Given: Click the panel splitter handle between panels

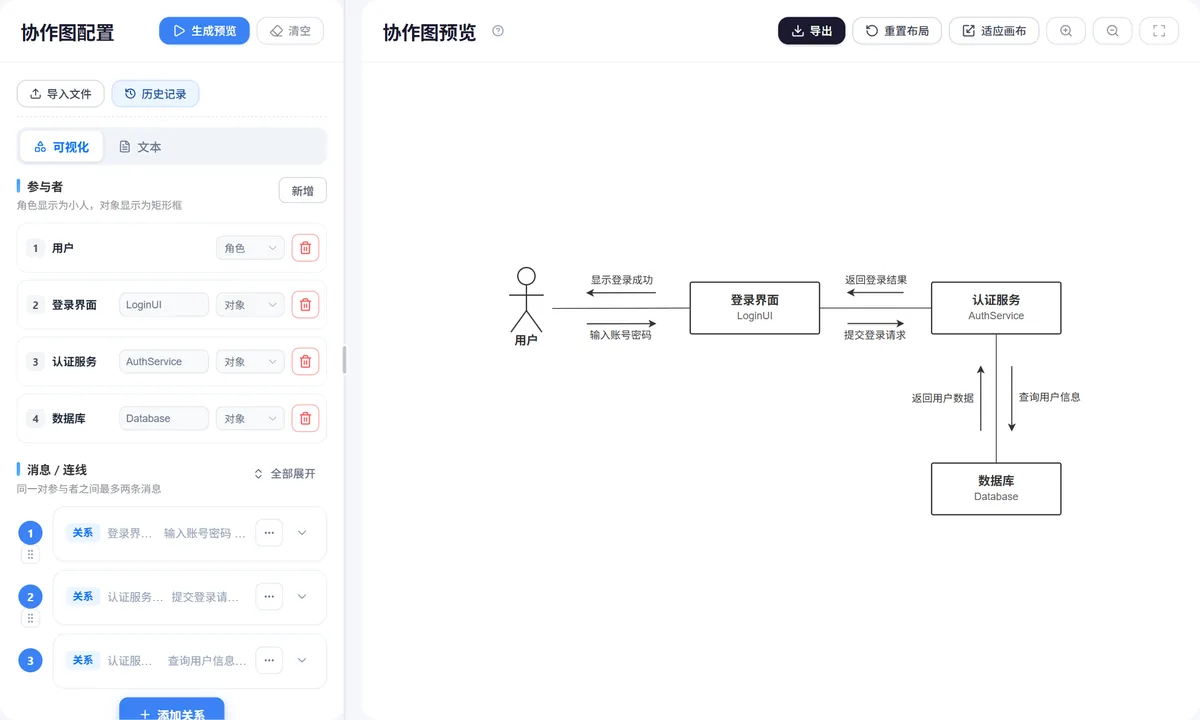Looking at the screenshot, I should pyautogui.click(x=345, y=360).
